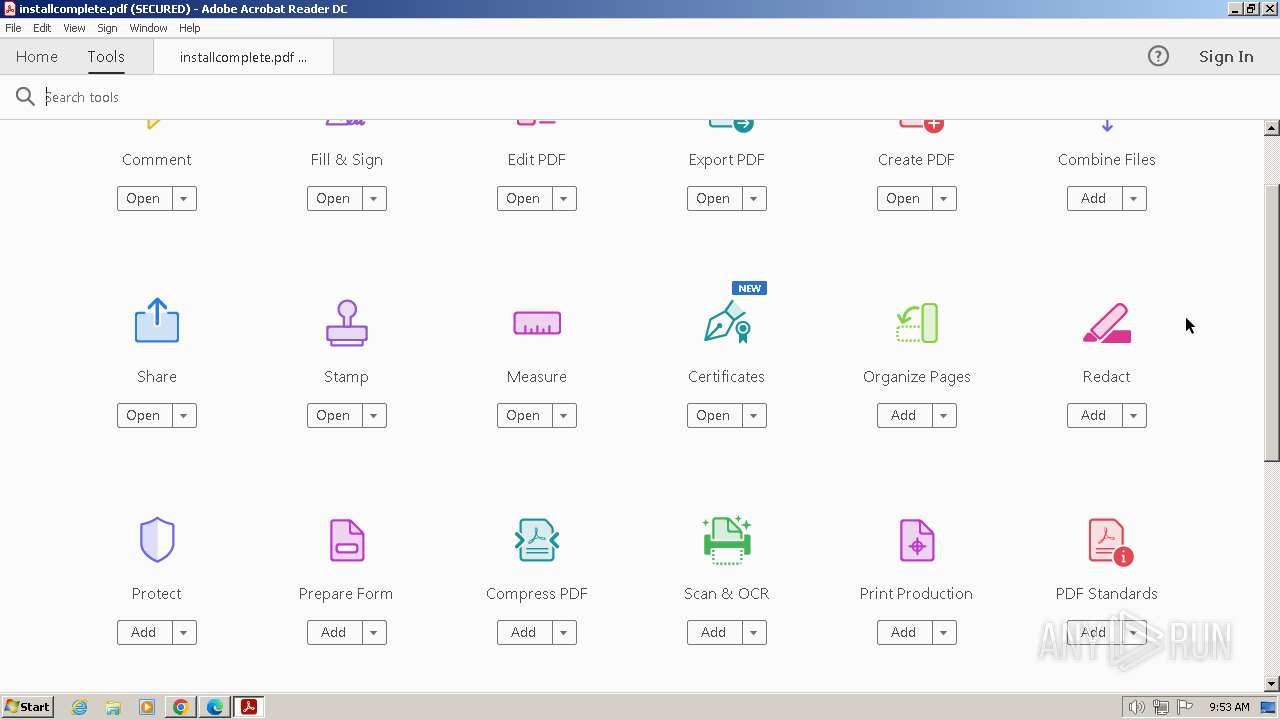
Task: Add the Prepare Form tool
Action: click(334, 632)
